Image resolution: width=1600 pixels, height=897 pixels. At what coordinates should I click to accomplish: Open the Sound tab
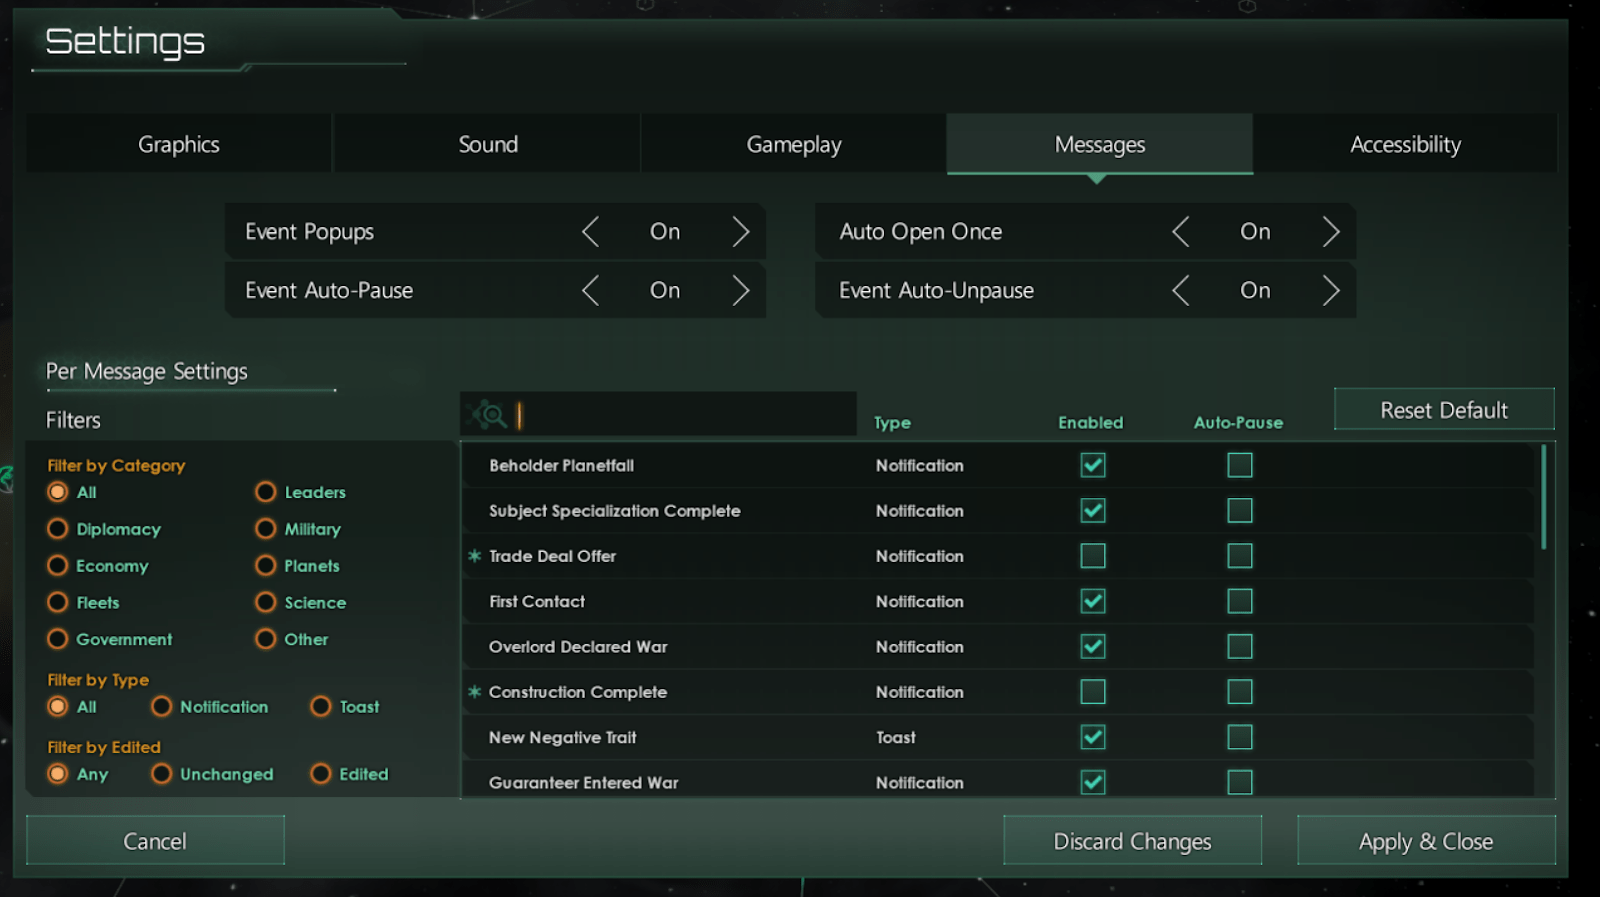[x=488, y=144]
